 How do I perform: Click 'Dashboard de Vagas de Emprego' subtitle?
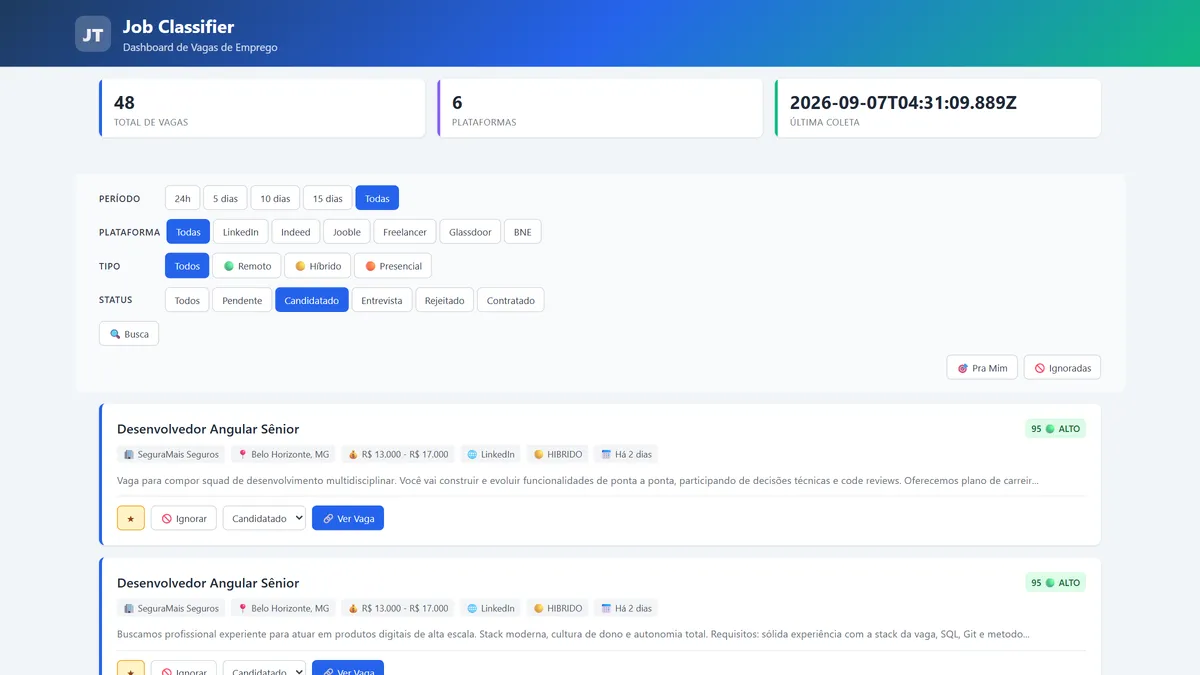[200, 47]
